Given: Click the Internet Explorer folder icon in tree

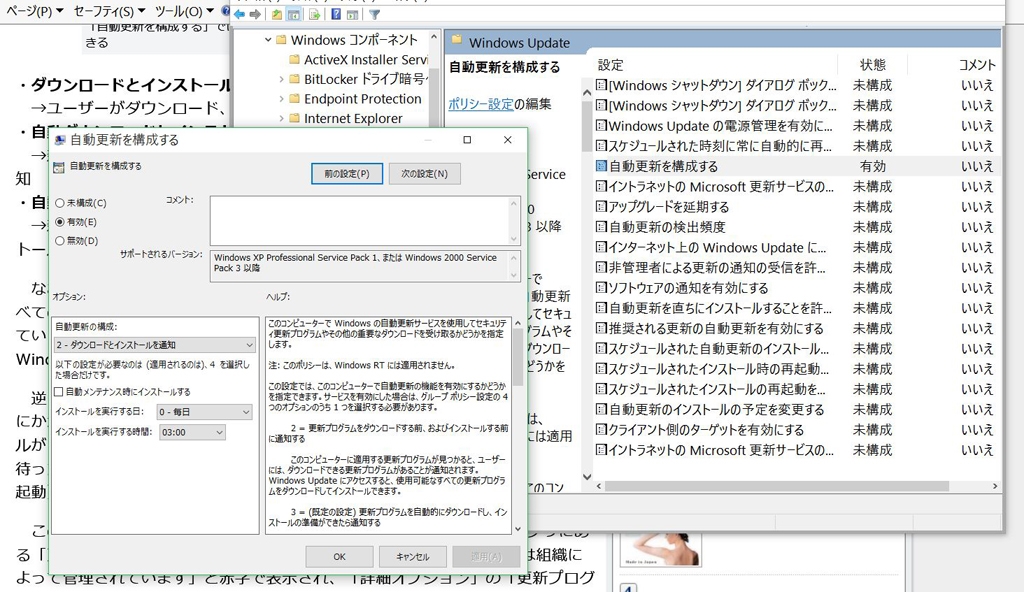Looking at the screenshot, I should [x=295, y=118].
